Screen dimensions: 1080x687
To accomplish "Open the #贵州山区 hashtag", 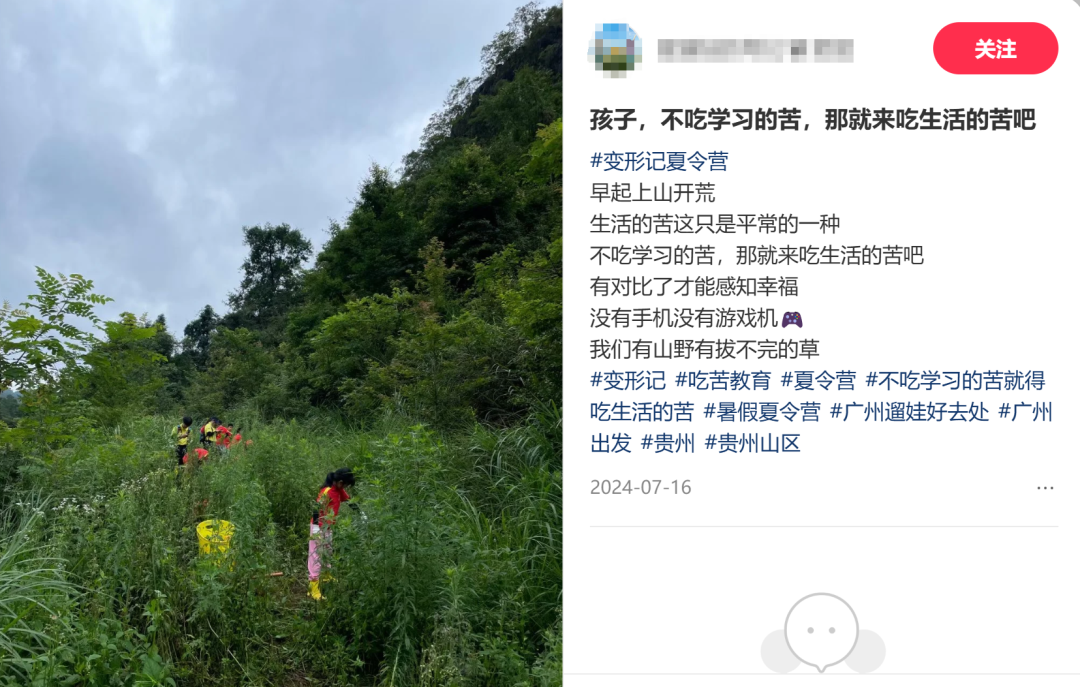I will click(752, 443).
